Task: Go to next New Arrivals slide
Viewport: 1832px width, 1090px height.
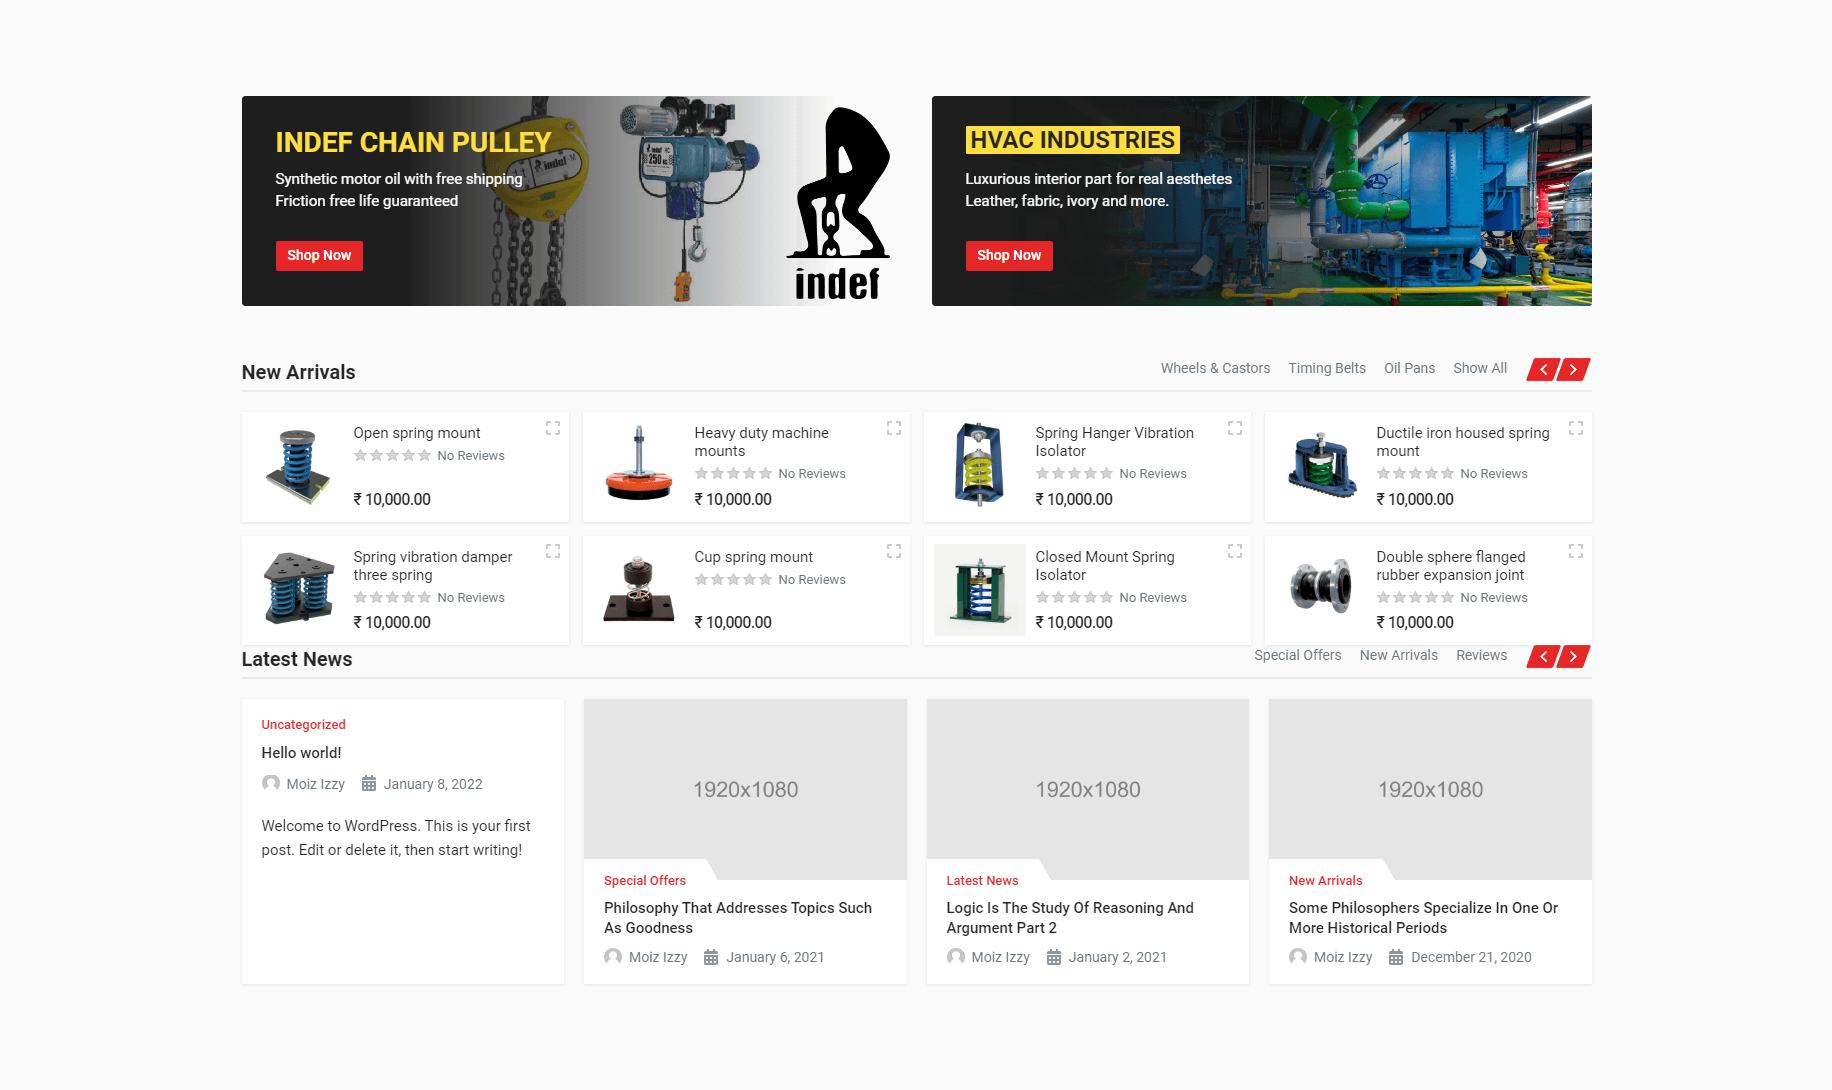Action: [1574, 370]
